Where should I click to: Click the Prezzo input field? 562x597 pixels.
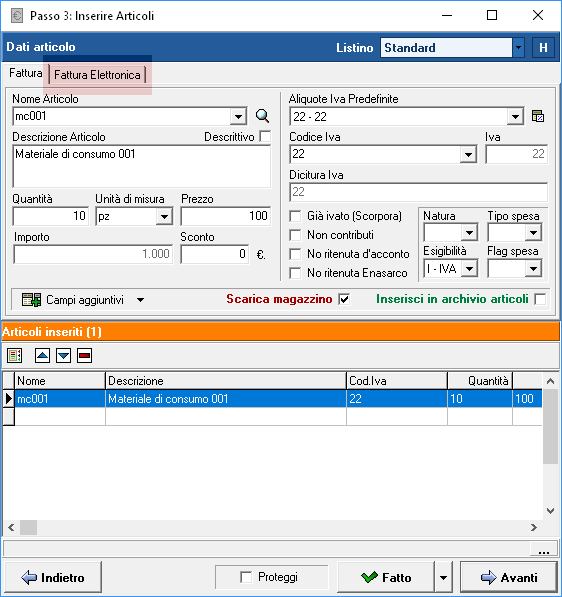[x=225, y=216]
